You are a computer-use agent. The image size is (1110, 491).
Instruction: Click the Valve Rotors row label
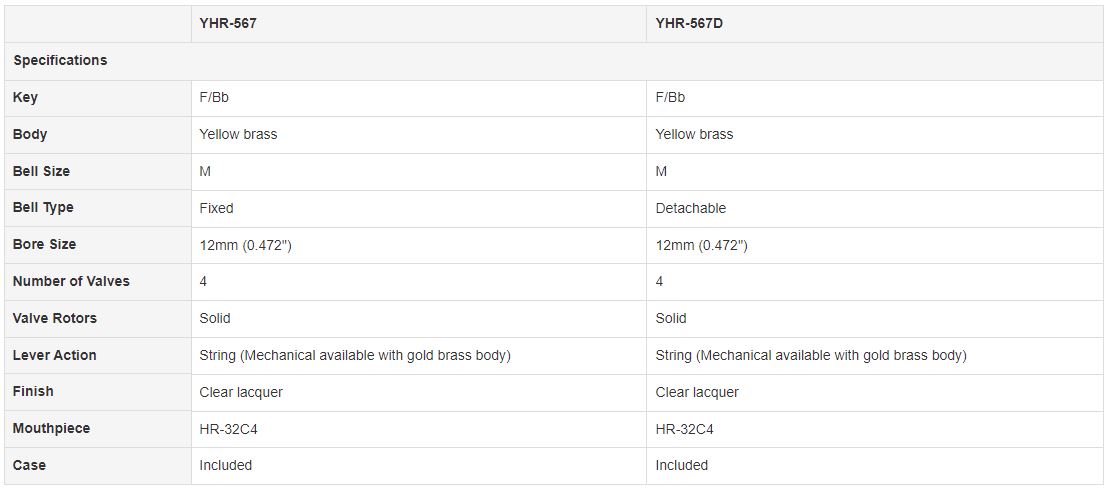(x=55, y=318)
